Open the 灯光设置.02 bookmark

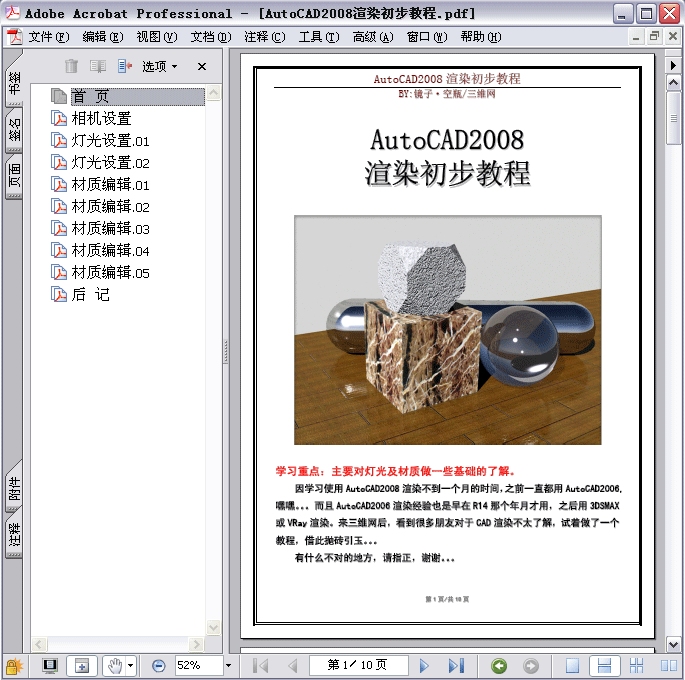pyautogui.click(x=111, y=162)
